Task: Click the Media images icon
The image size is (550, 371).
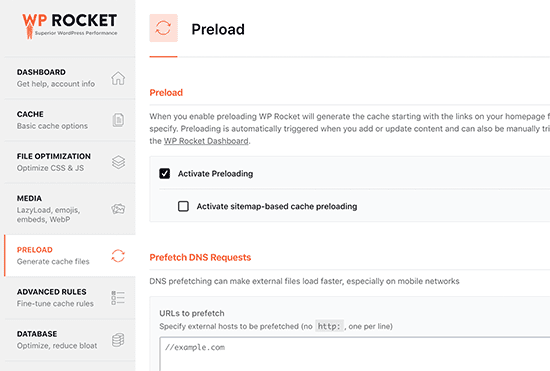Action: tap(118, 209)
